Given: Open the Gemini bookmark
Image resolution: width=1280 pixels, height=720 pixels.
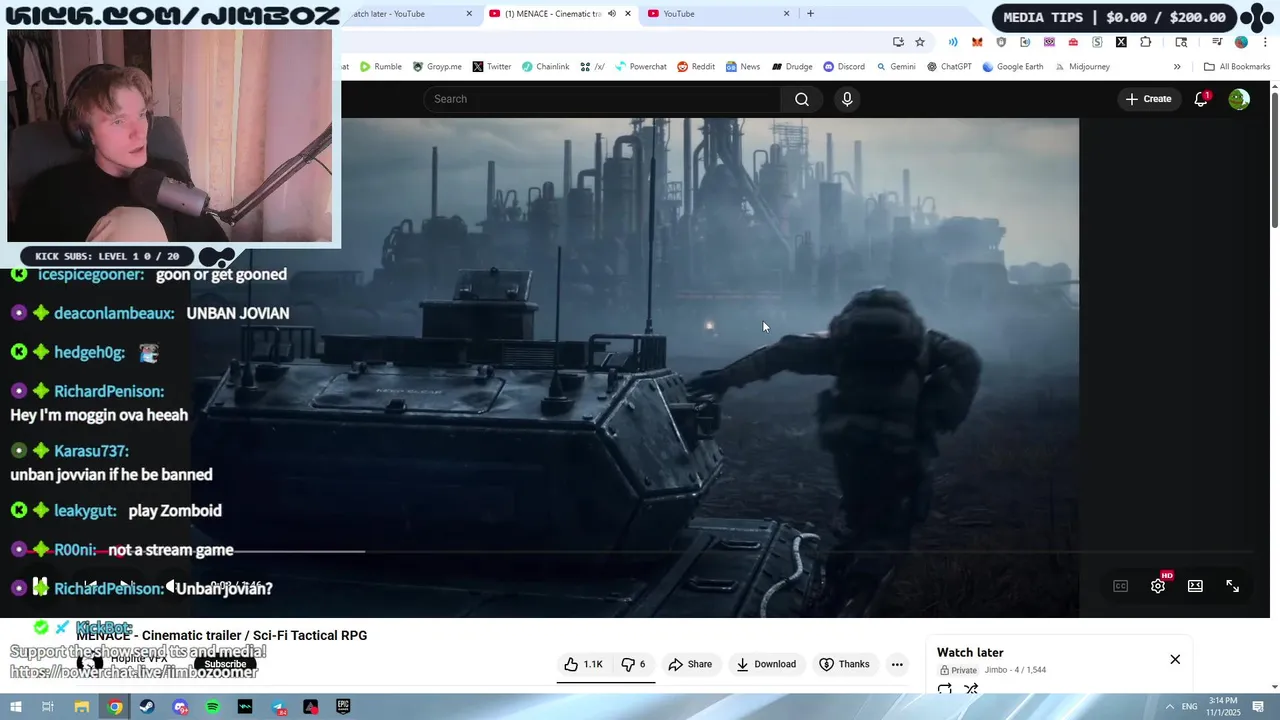Looking at the screenshot, I should [x=895, y=67].
